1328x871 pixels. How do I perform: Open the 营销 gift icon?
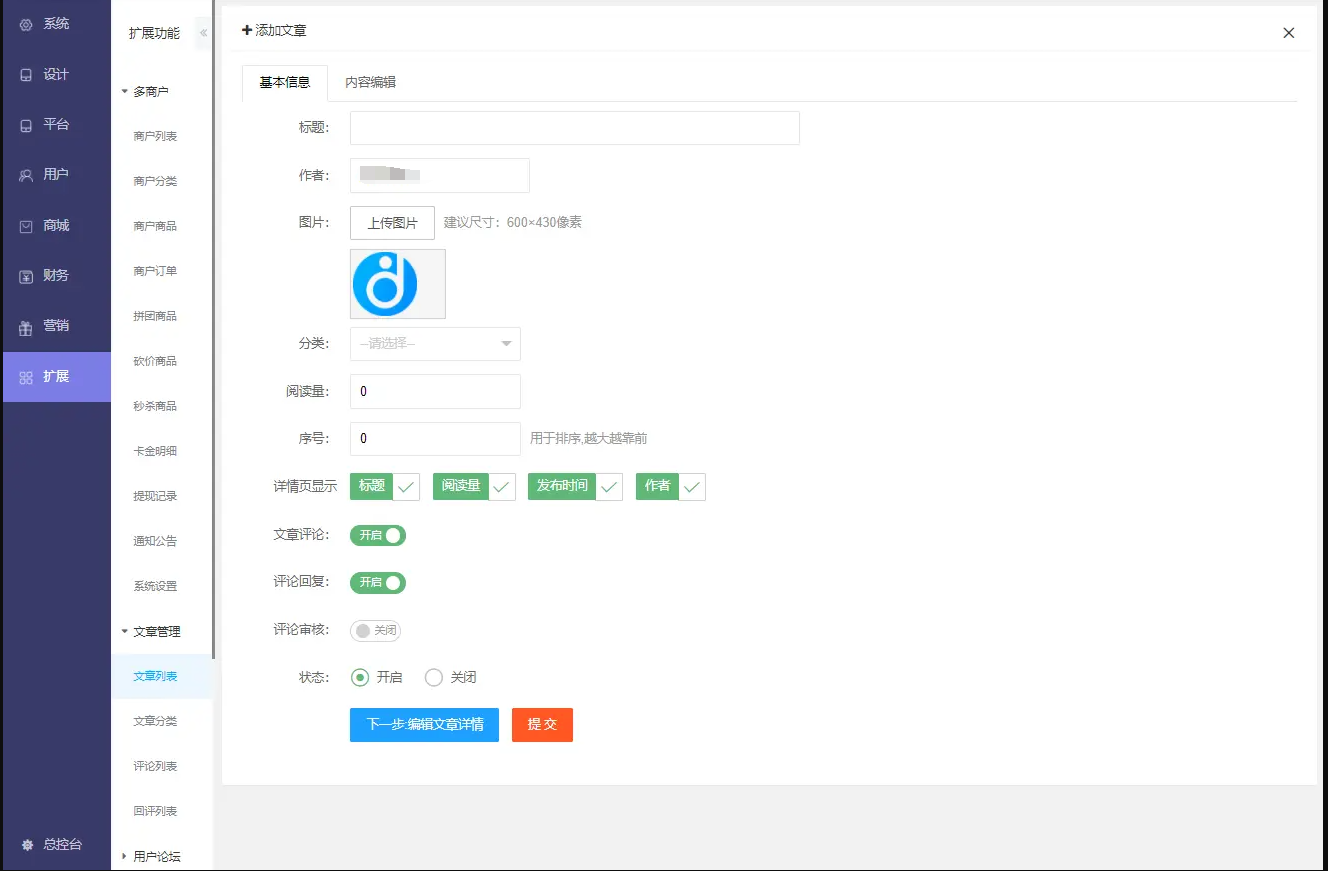point(26,326)
